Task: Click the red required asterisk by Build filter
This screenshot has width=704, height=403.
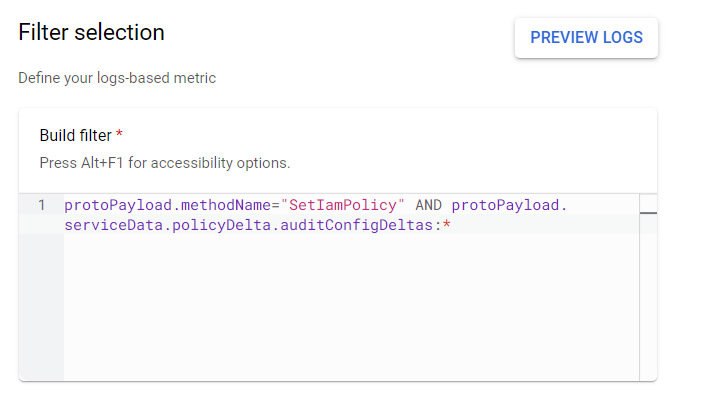Action: (119, 135)
